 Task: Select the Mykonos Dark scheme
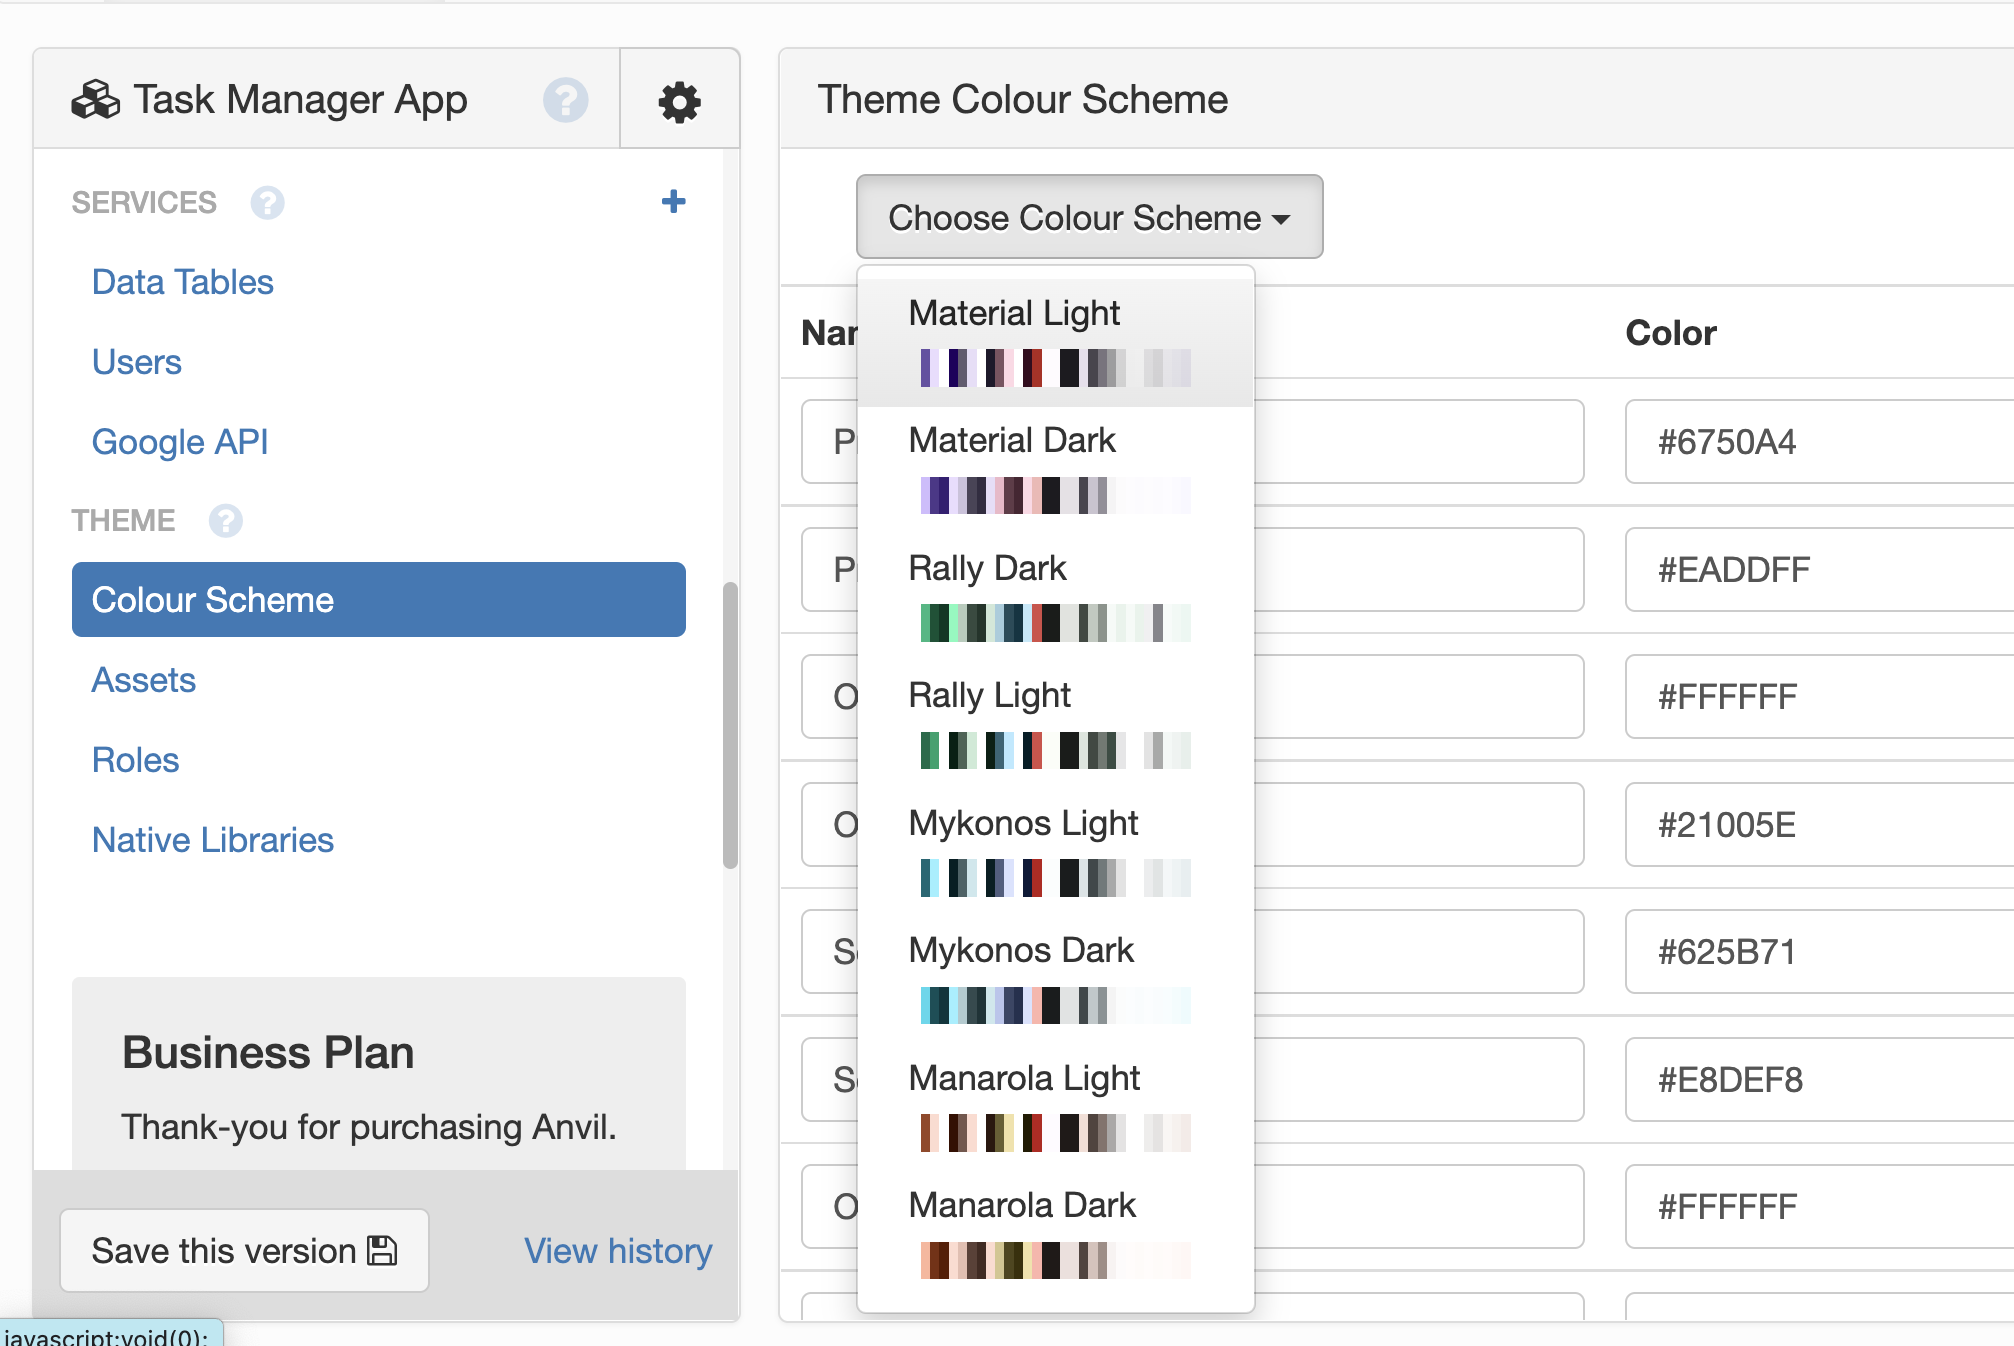pyautogui.click(x=1056, y=979)
